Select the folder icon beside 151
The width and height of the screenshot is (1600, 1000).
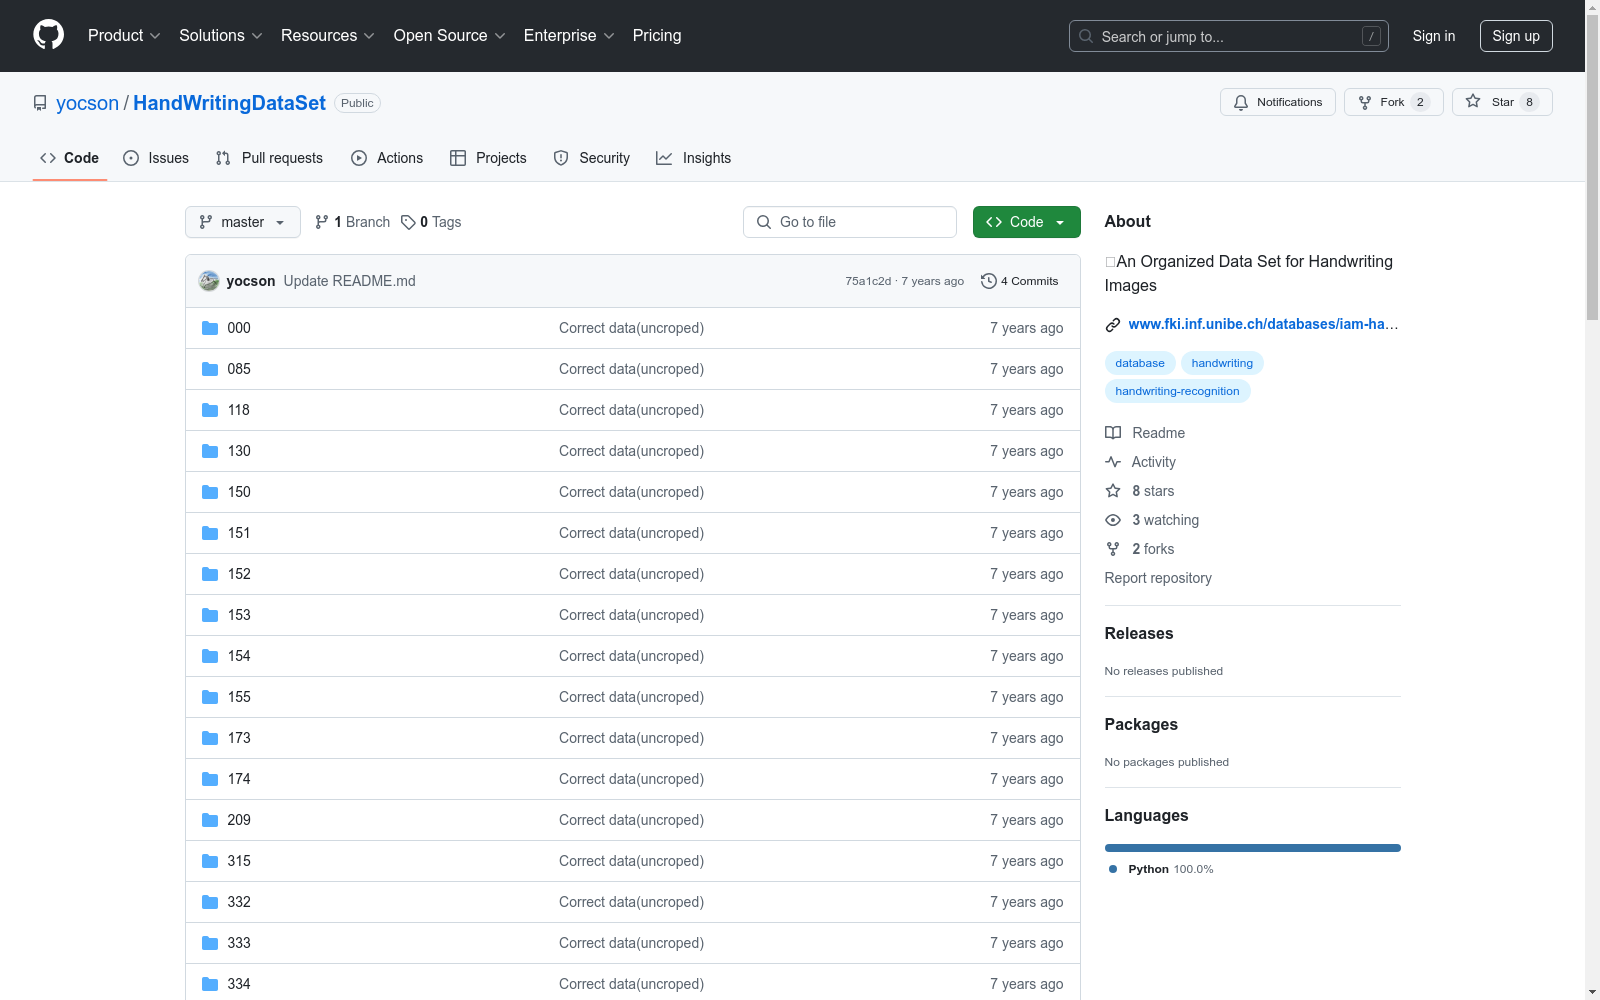pyautogui.click(x=210, y=533)
